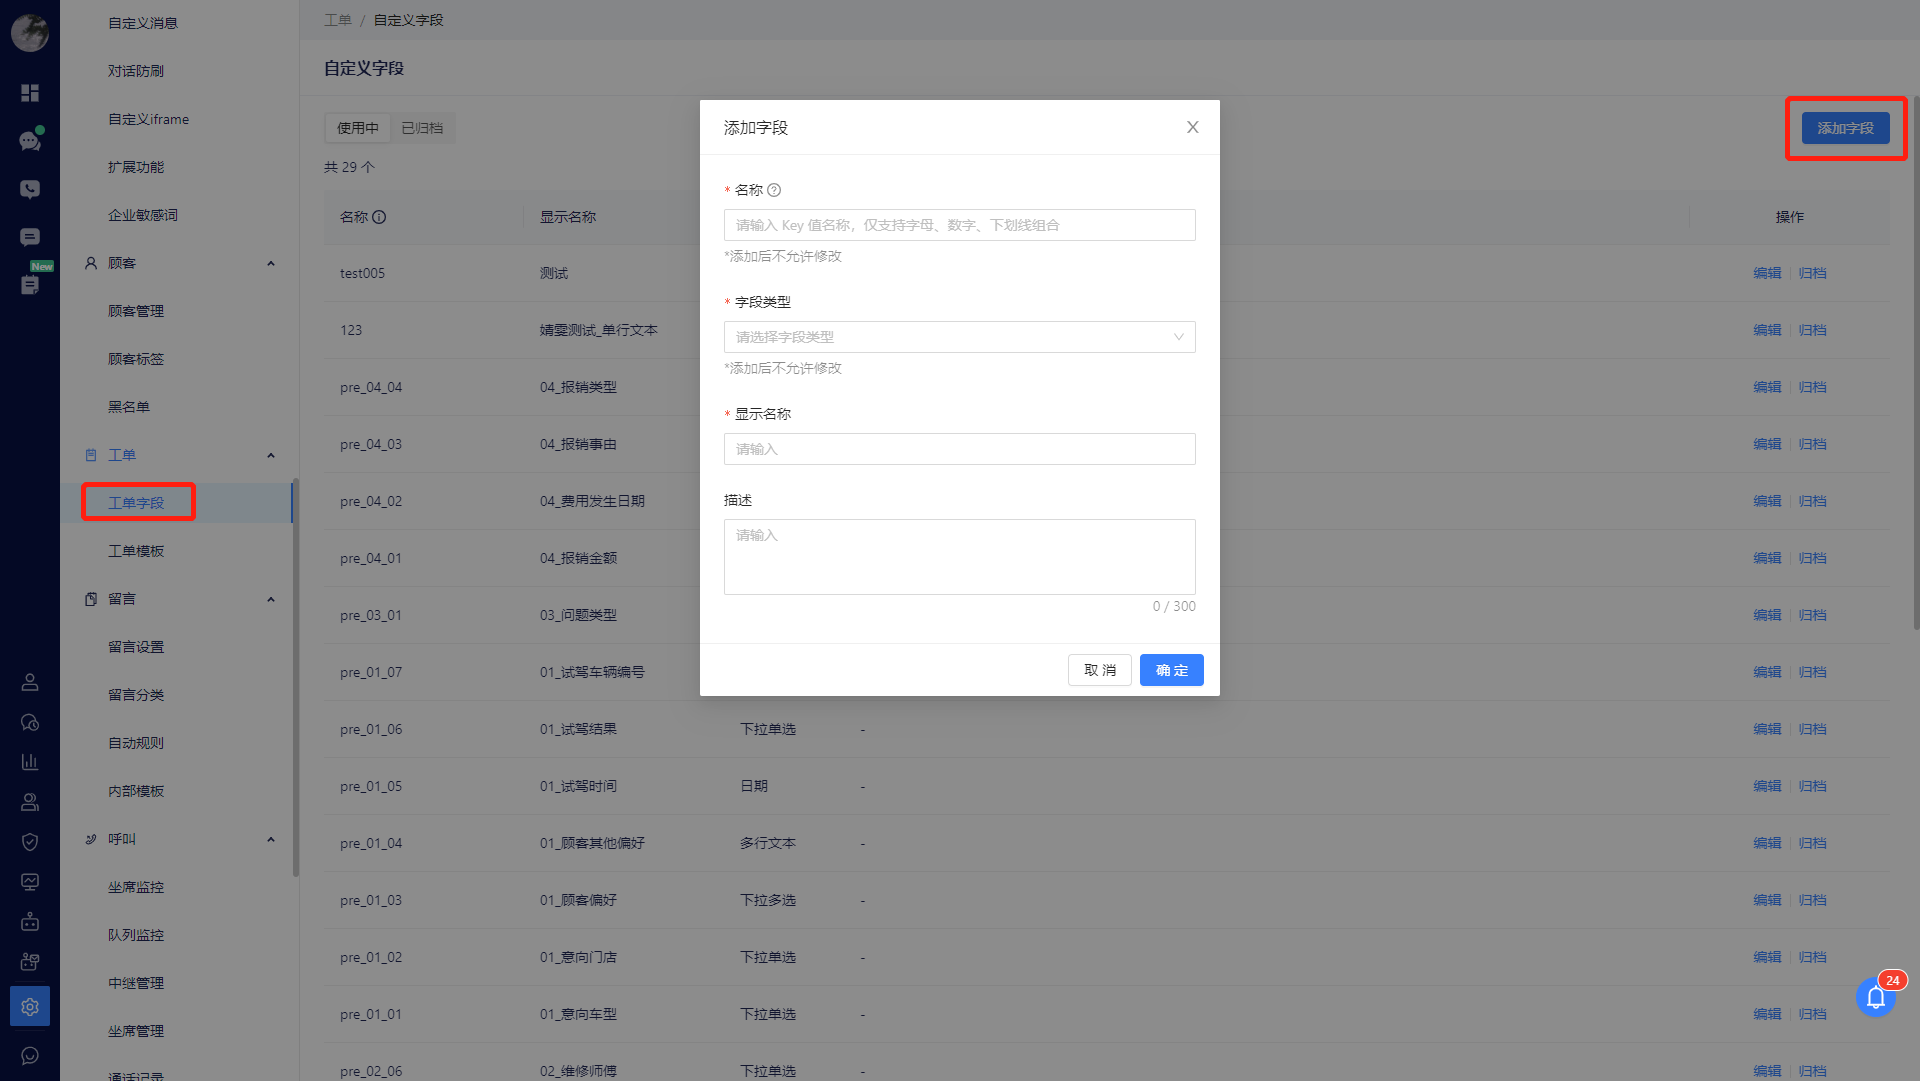Click the 描述 text area
This screenshot has width=1920, height=1081.
[959, 557]
